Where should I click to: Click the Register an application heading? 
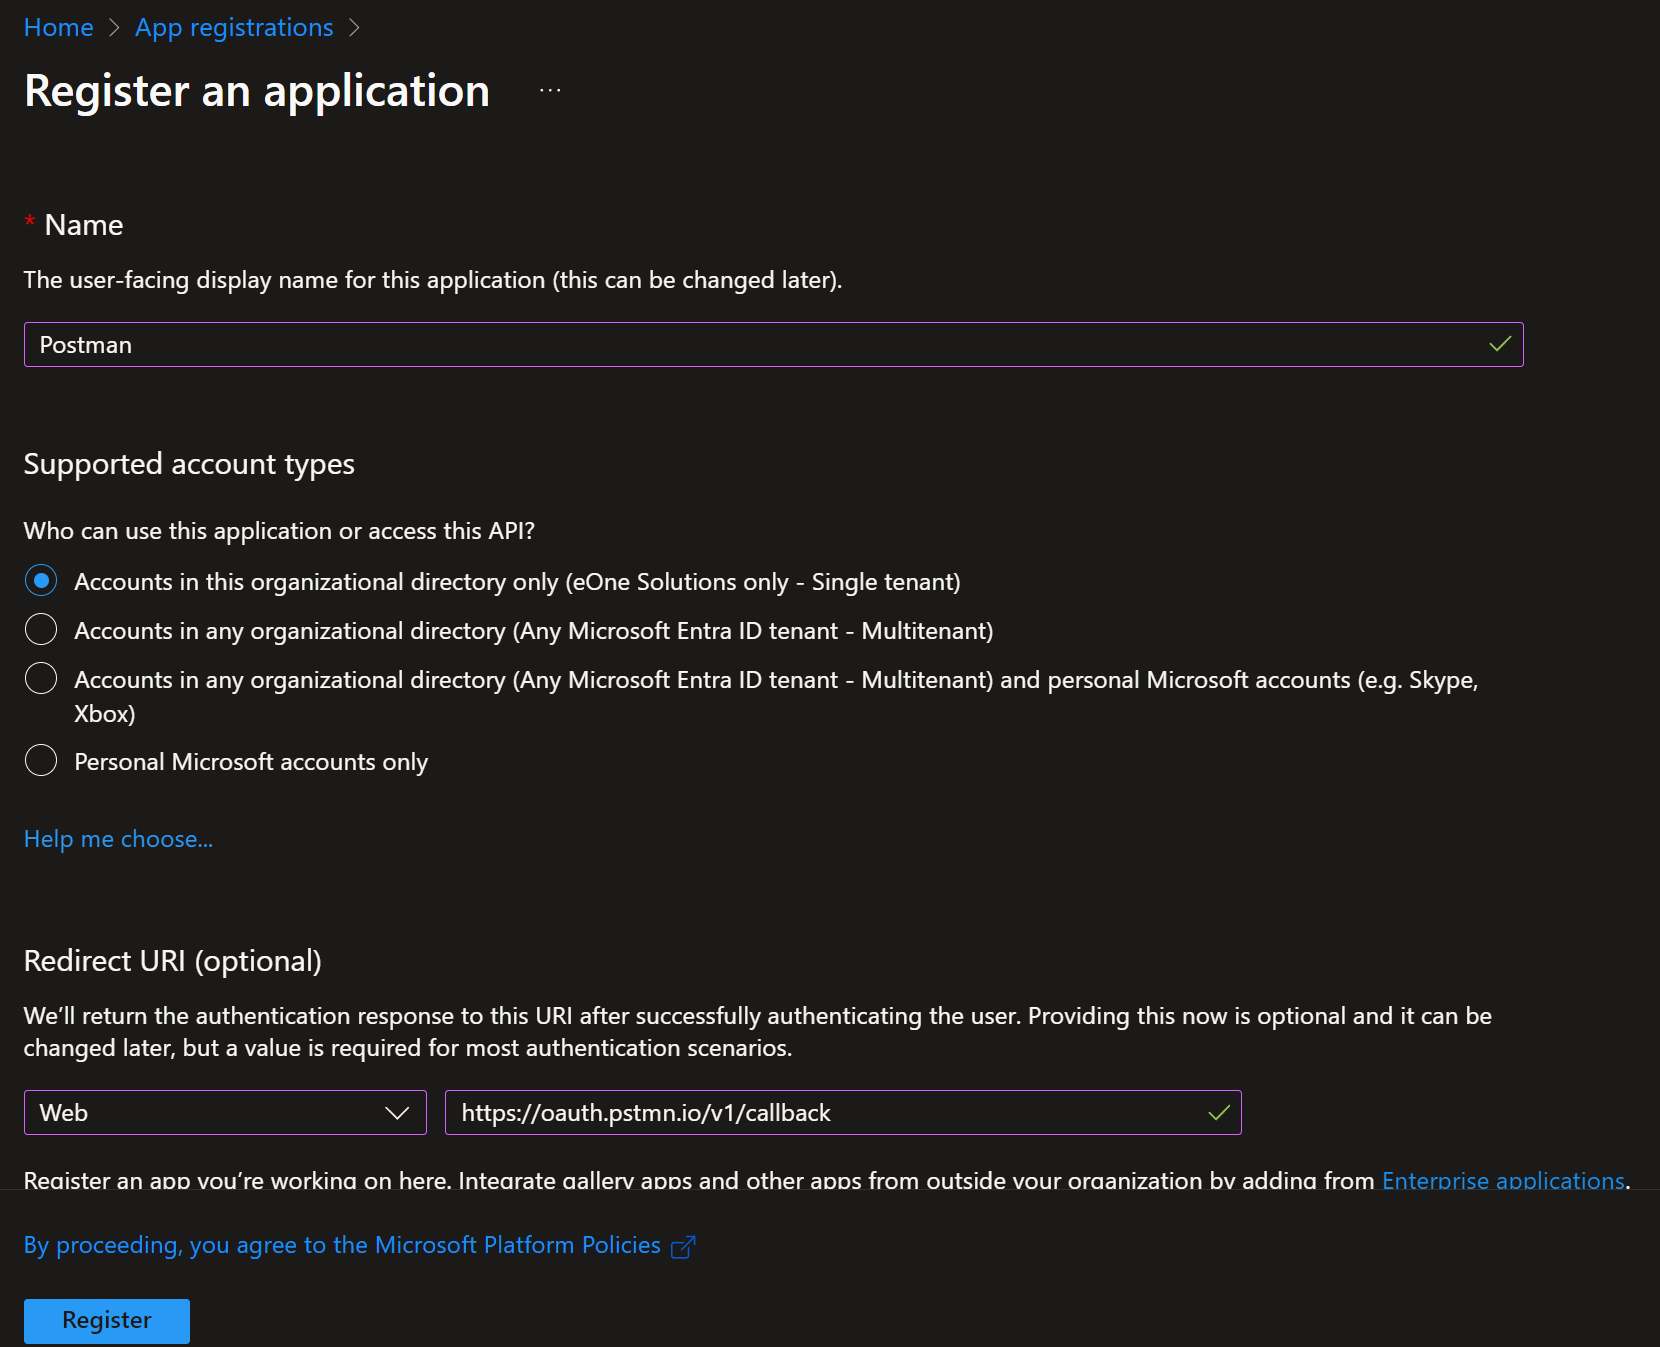pyautogui.click(x=257, y=91)
